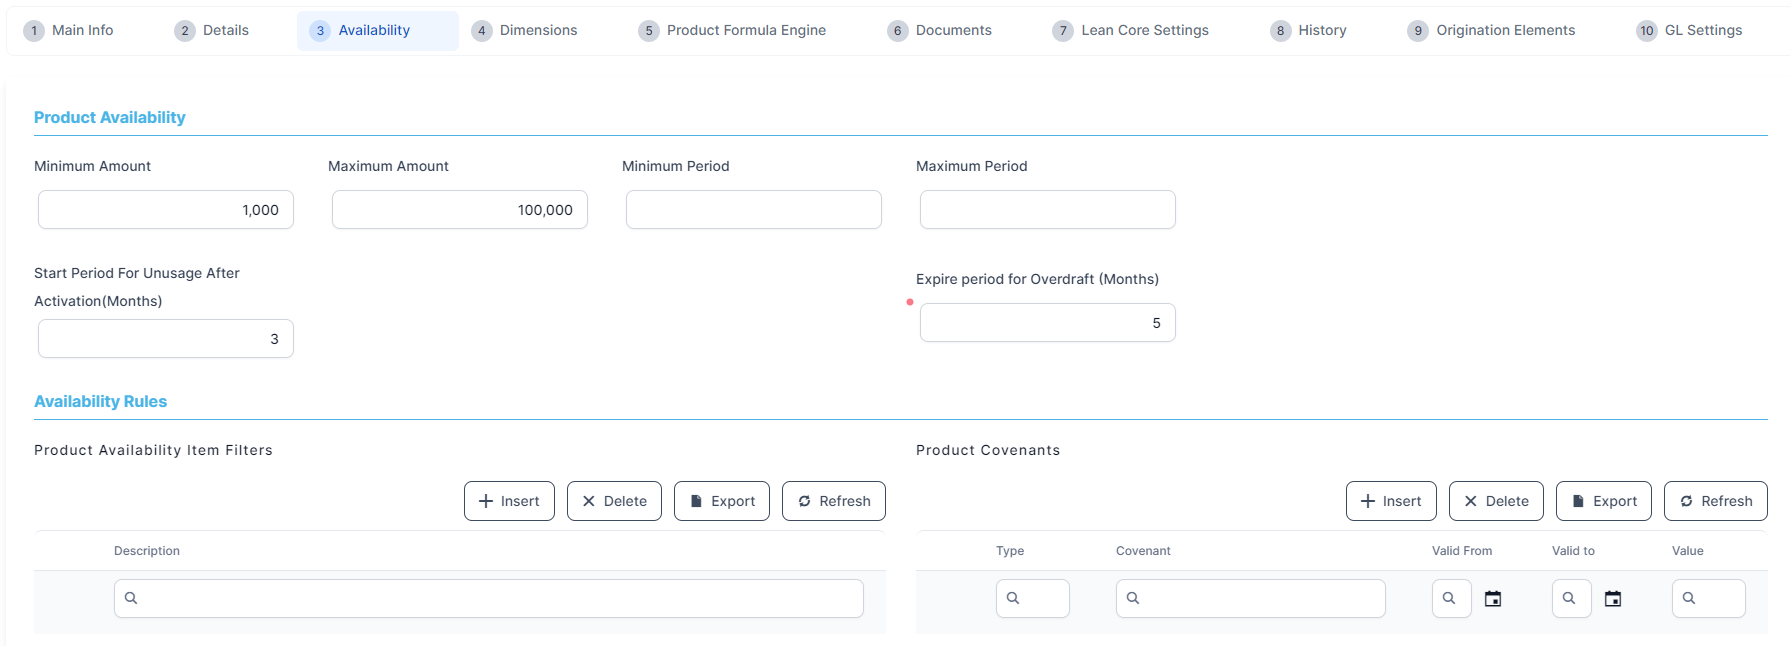Open the Product Formula Engine tab
Image resolution: width=1791 pixels, height=646 pixels.
pyautogui.click(x=733, y=31)
